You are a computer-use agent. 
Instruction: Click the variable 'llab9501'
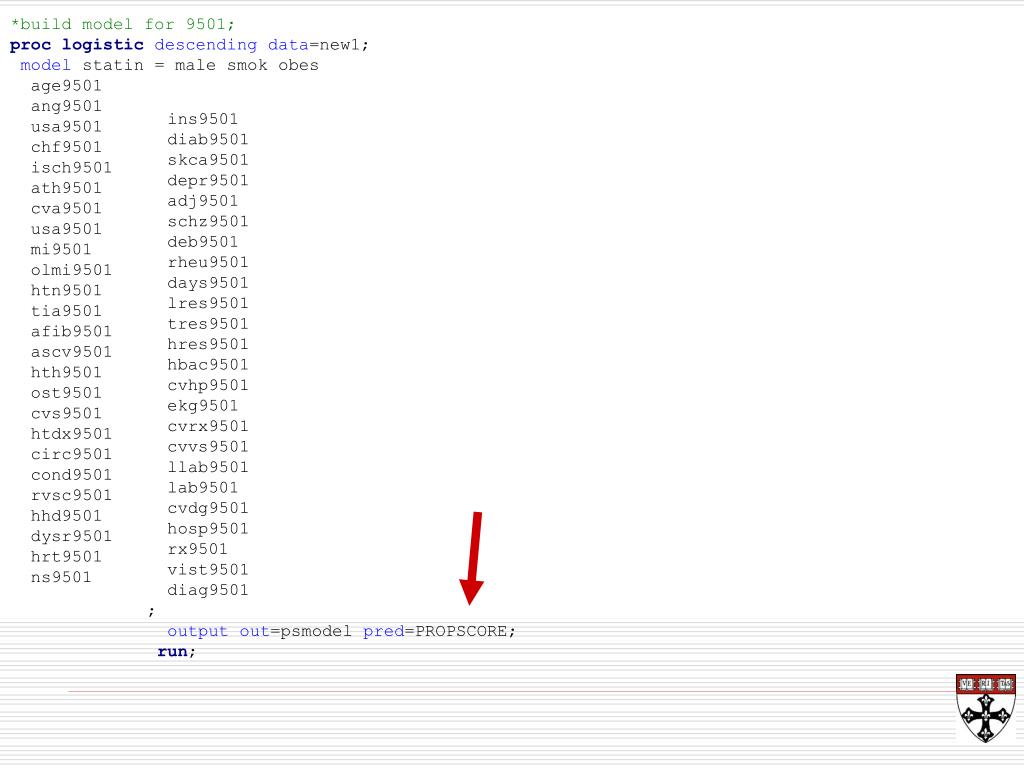tap(208, 467)
